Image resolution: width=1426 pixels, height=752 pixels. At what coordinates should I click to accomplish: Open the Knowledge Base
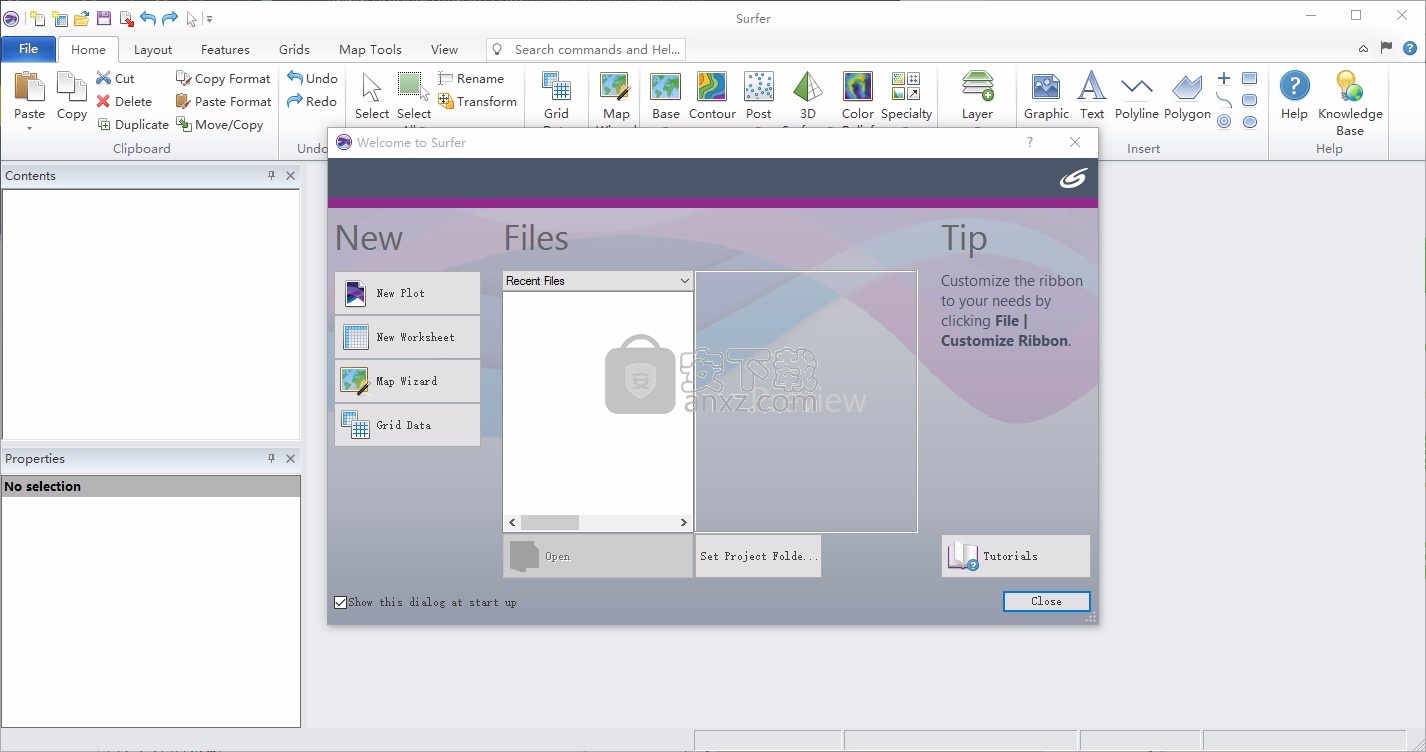(x=1350, y=103)
